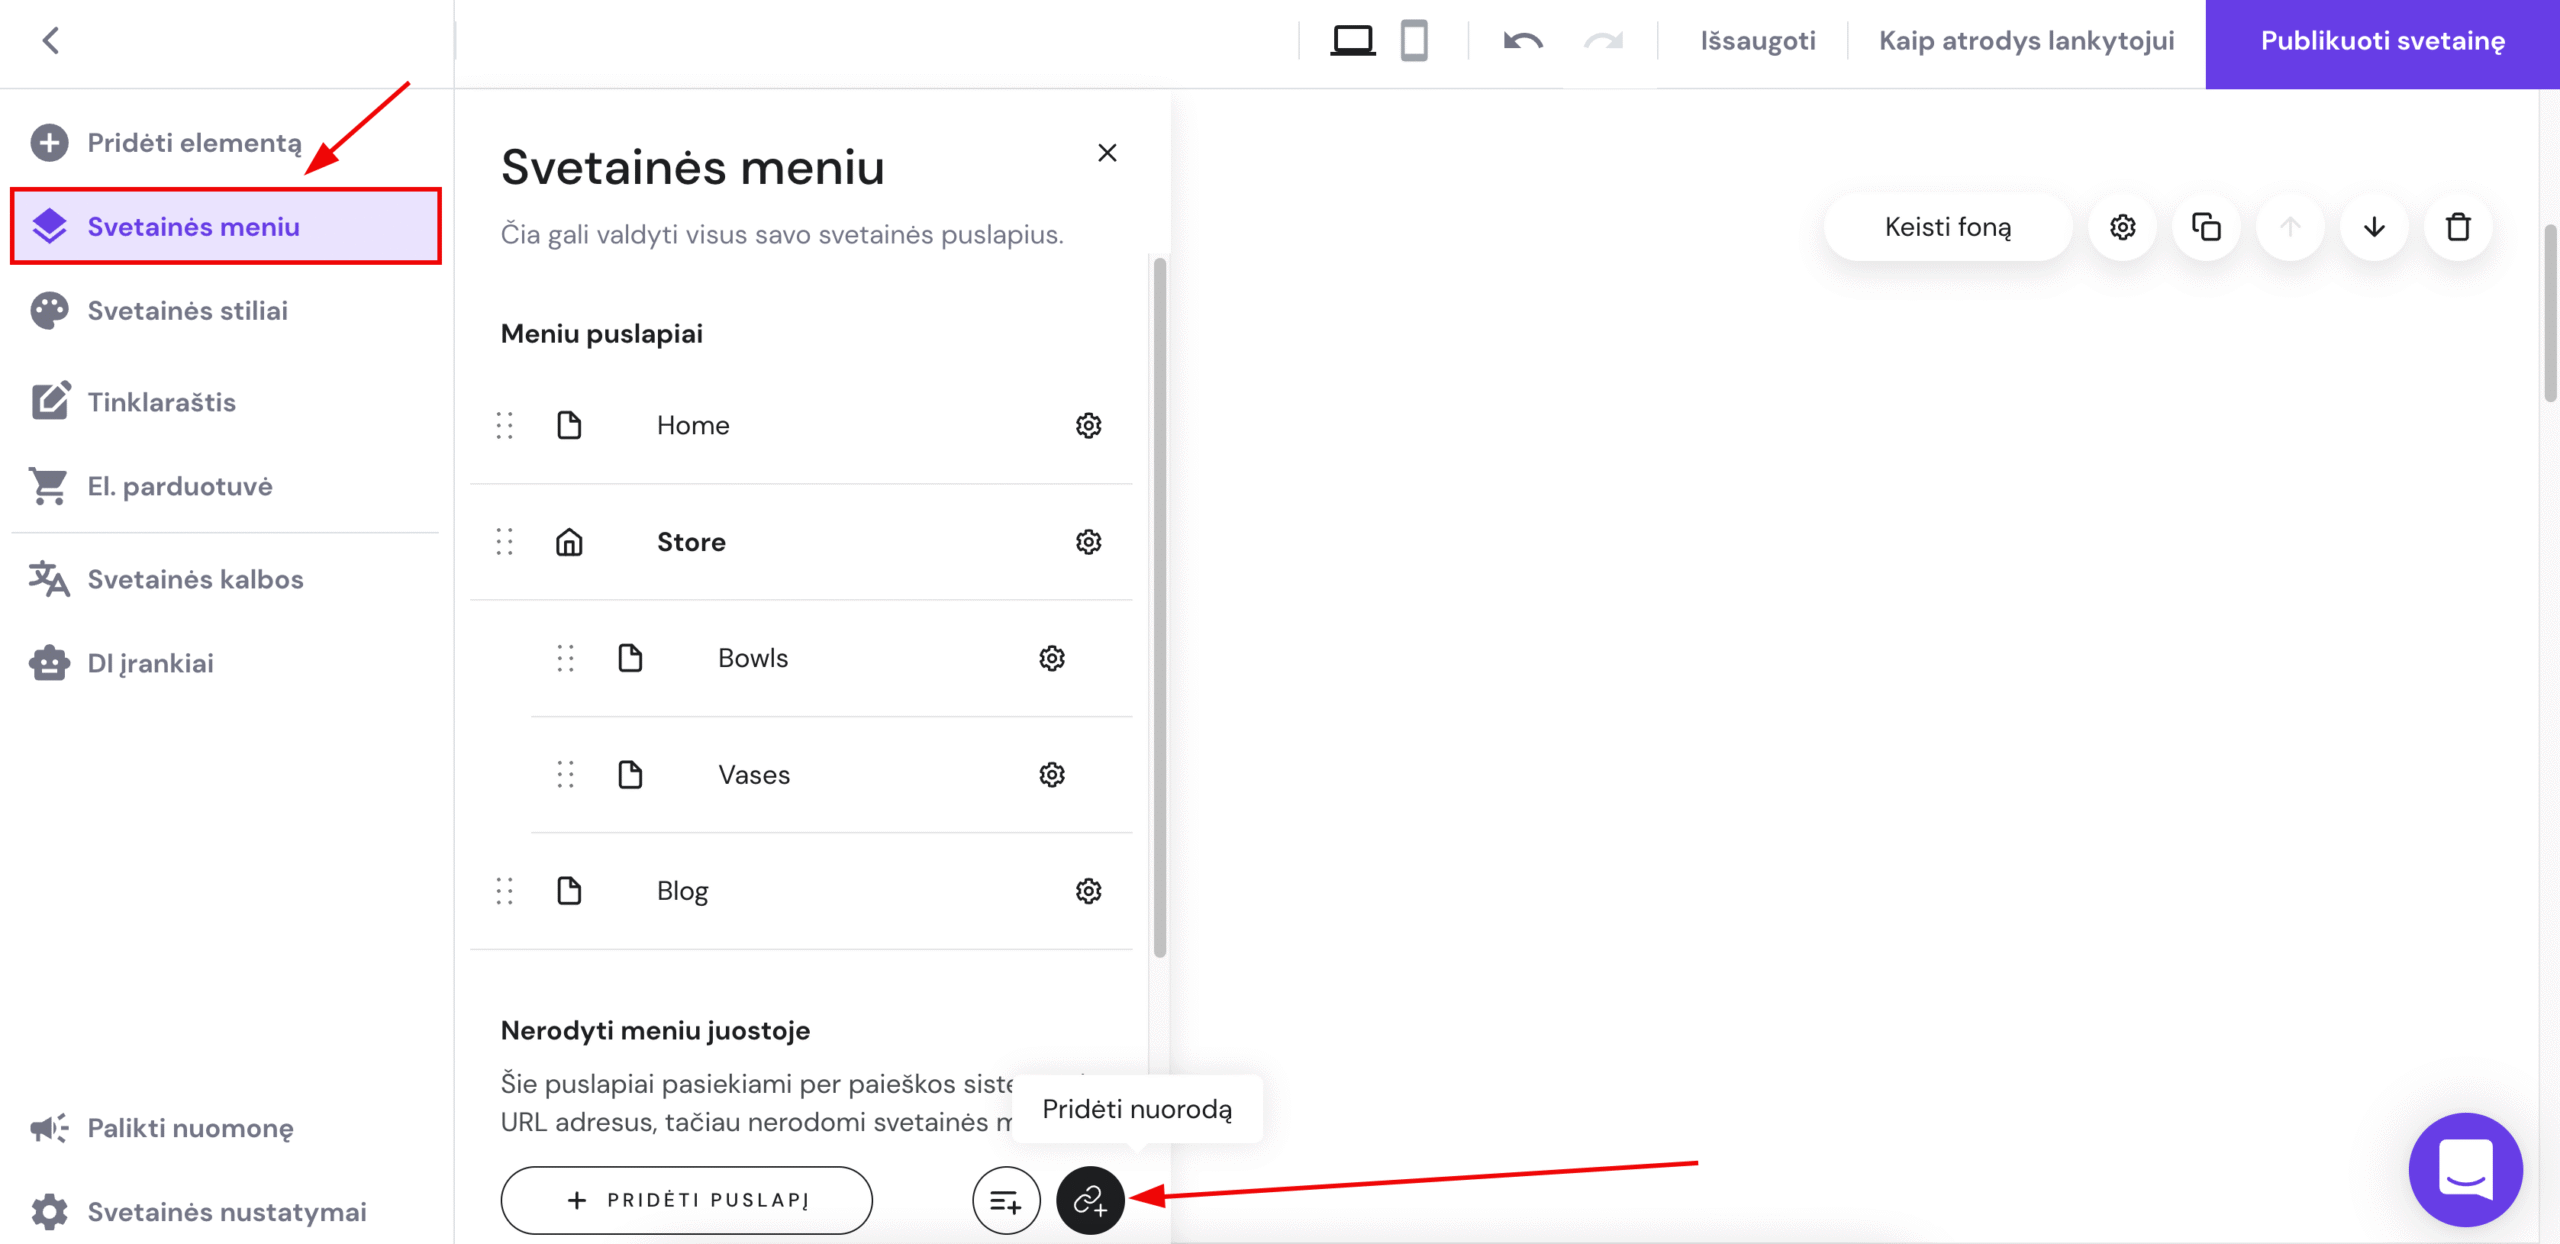Click Pridėti puslapį button
2560x1244 pixels.
click(687, 1200)
